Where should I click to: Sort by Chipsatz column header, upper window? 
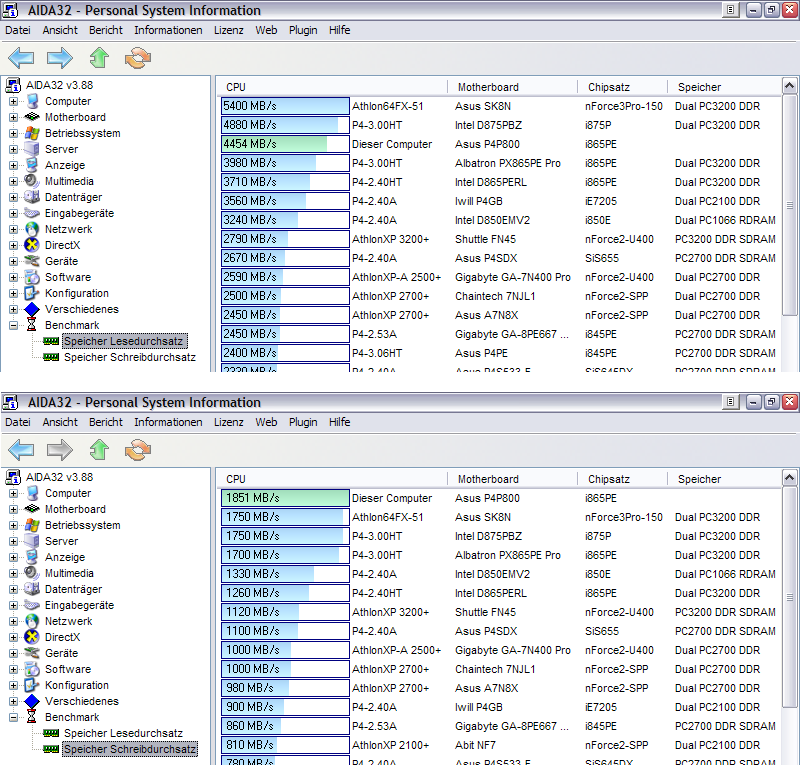point(622,87)
